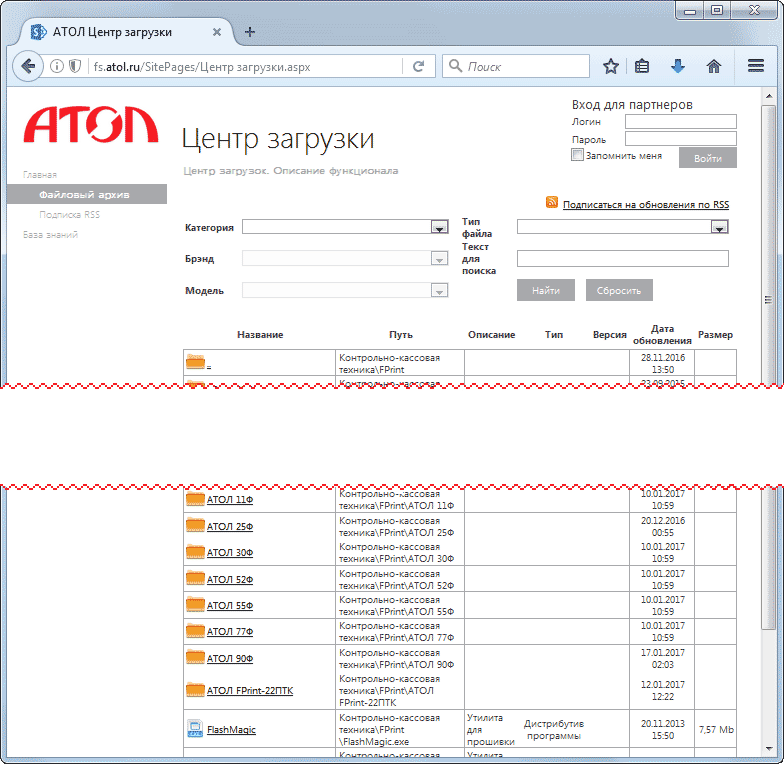The image size is (784, 764).
Task: Open a new tab with plus button
Action: (250, 32)
